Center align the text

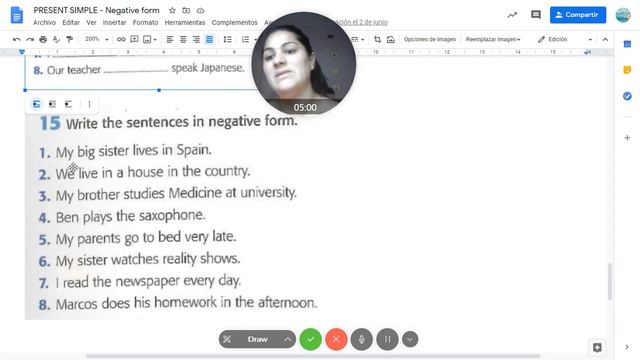[x=183, y=40]
